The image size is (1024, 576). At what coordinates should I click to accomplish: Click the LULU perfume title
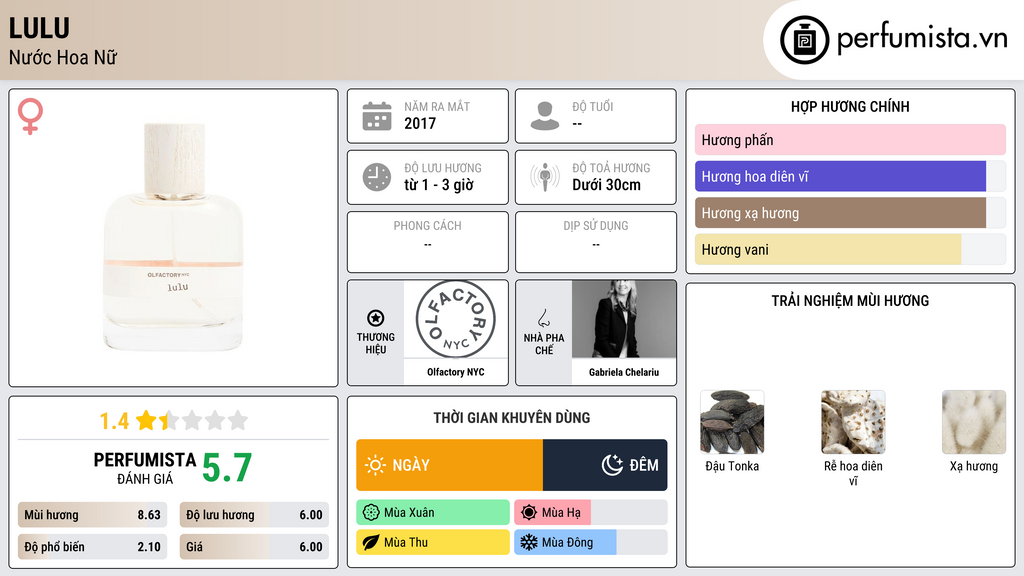point(39,29)
